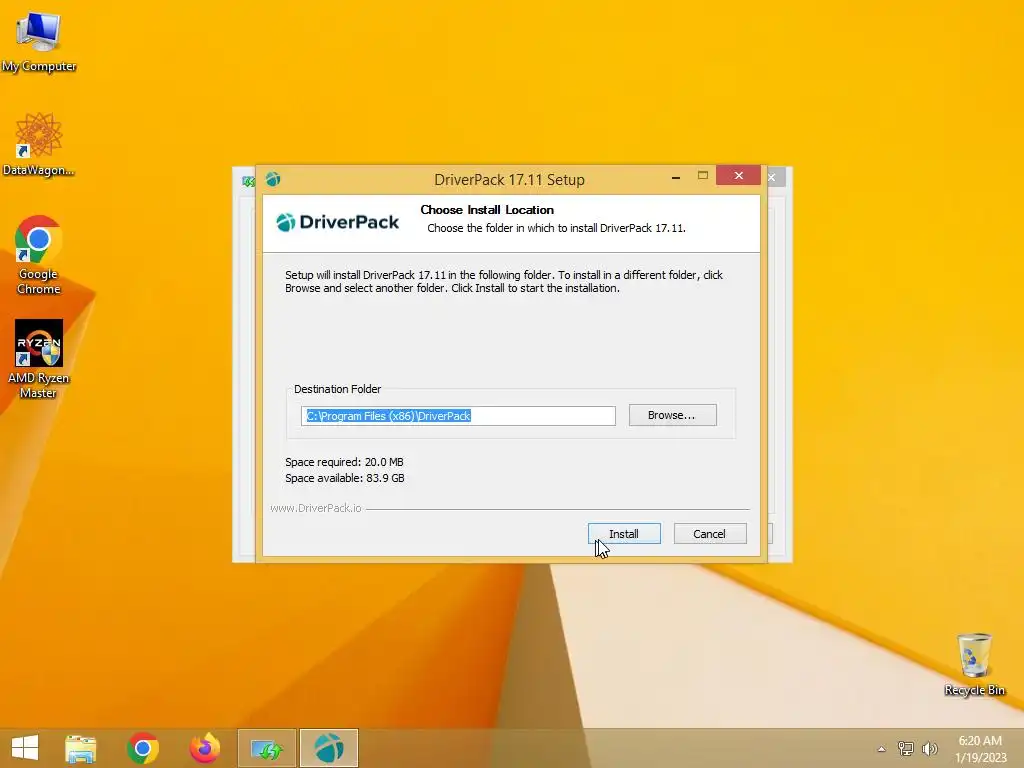Select the Google Chrome desktop shortcut
The height and width of the screenshot is (768, 1024).
coord(39,255)
